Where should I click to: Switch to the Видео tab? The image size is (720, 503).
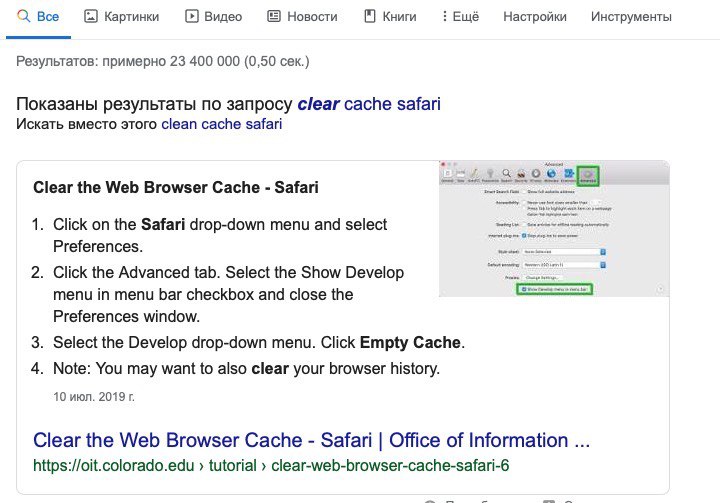coord(214,17)
